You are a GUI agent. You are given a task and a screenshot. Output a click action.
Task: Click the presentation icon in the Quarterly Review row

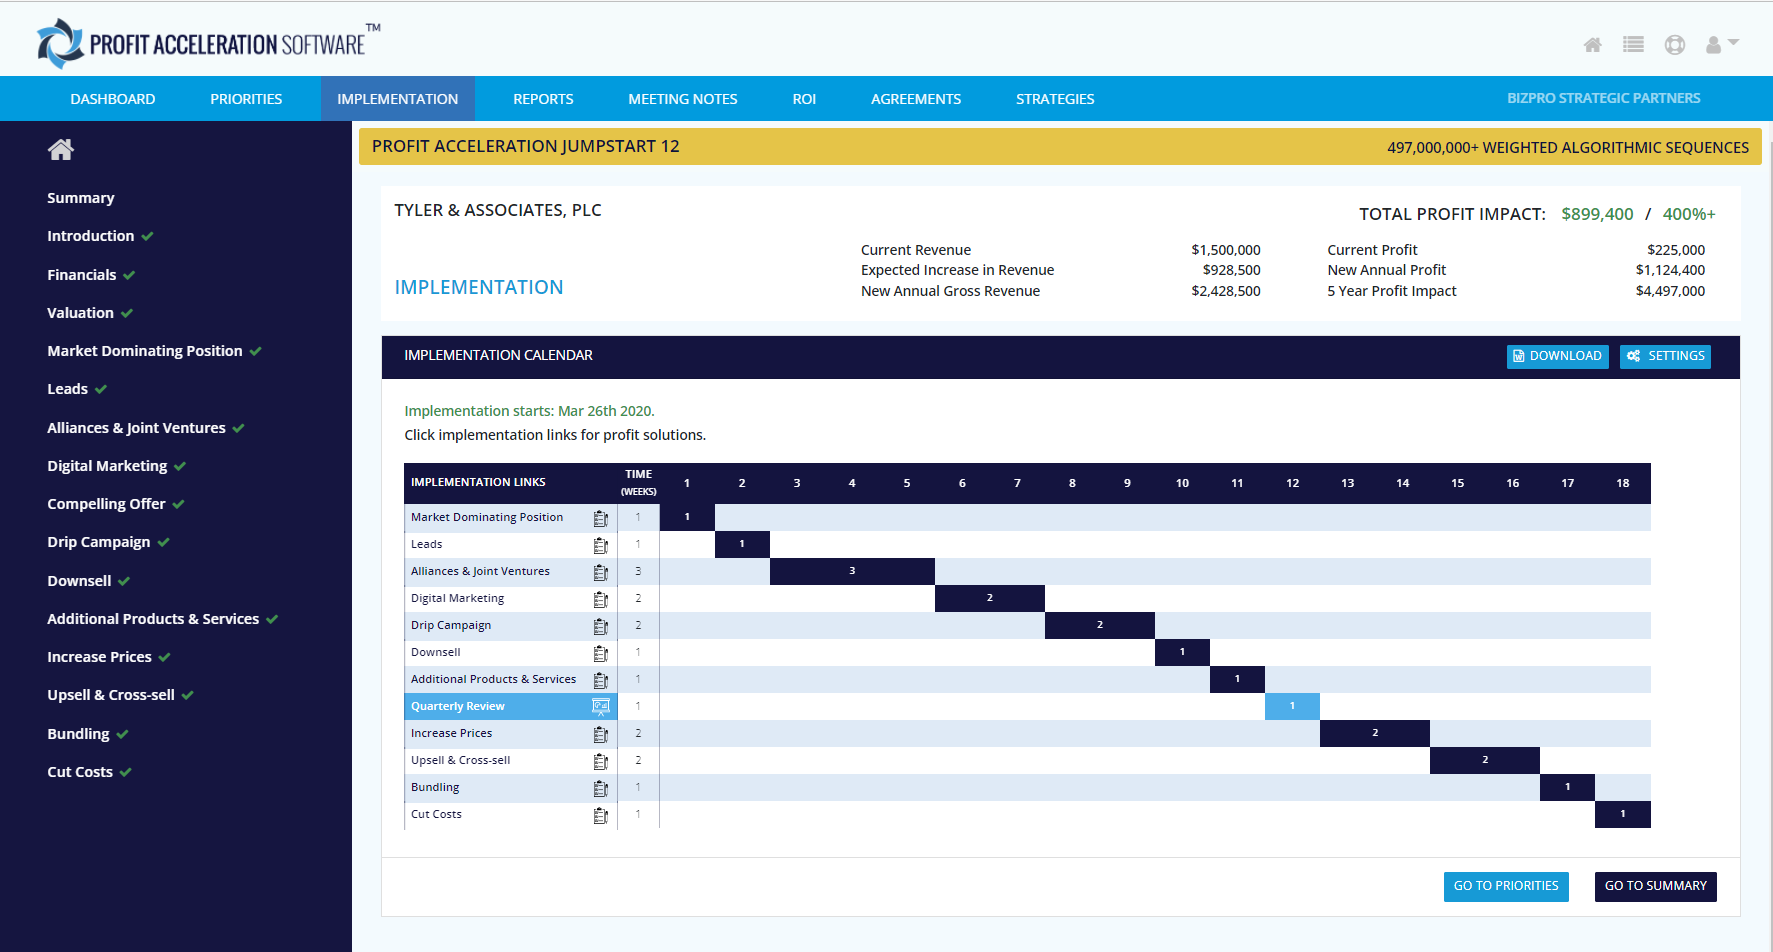tap(600, 707)
